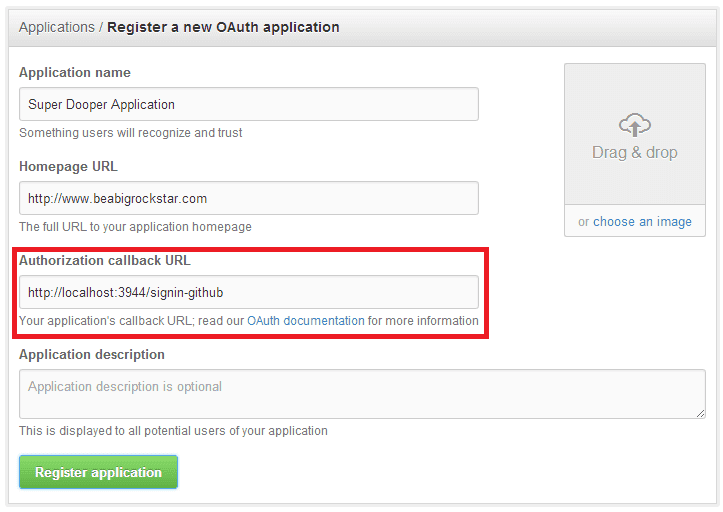Click the "Register a new OAuth application" heading
Image resolution: width=723 pixels, height=512 pixels.
pos(223,27)
